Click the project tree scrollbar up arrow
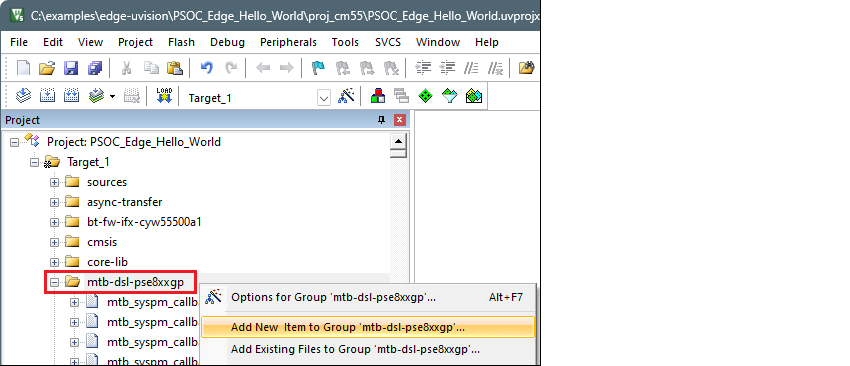 point(399,142)
